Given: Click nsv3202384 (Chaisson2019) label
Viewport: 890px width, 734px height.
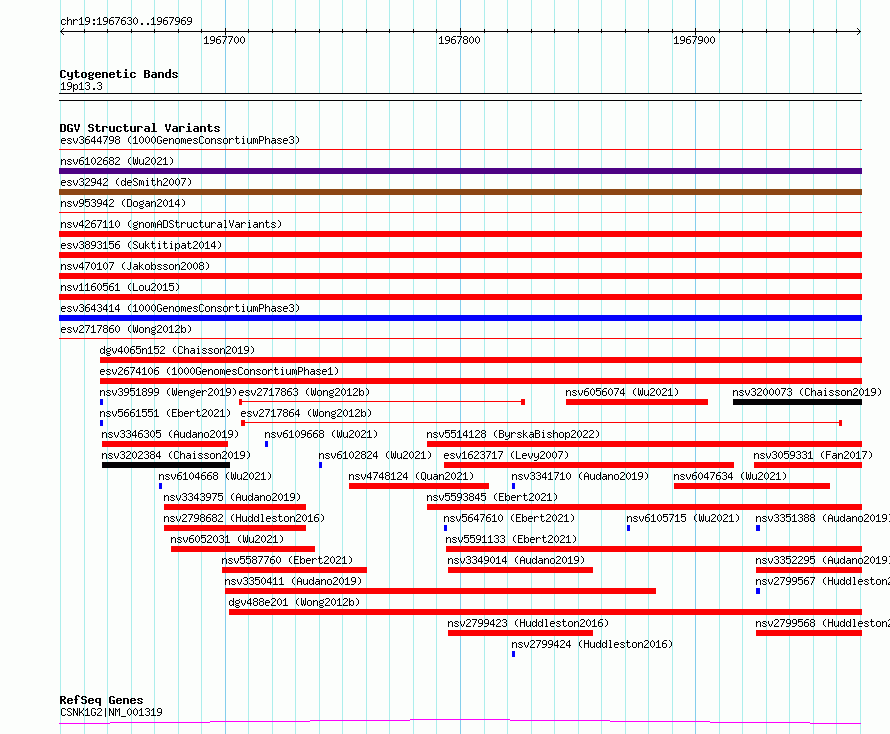Looking at the screenshot, I should pos(176,455).
